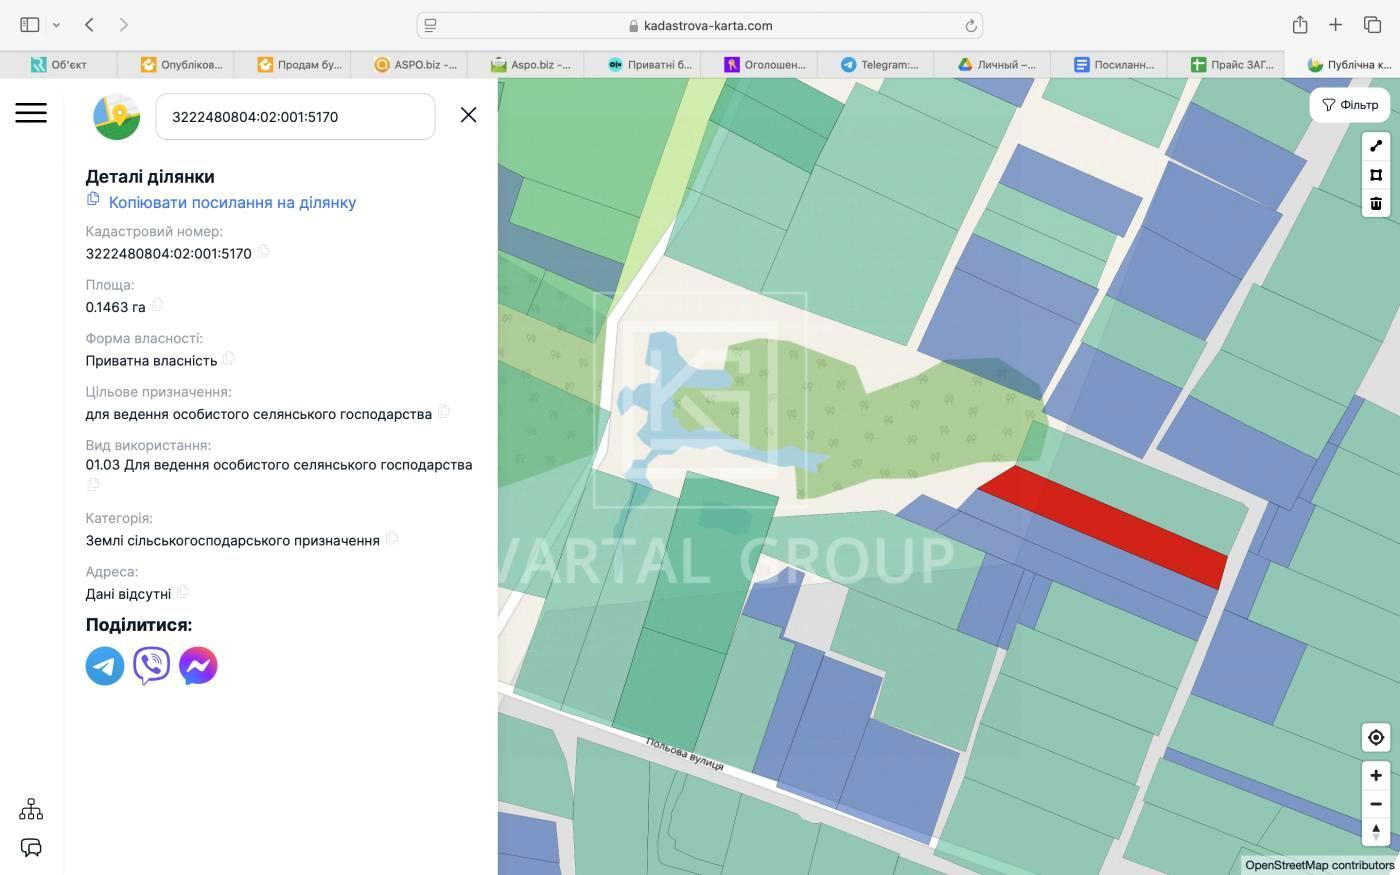Open the Фільтр map filter
Viewport: 1400px width, 875px height.
tap(1350, 105)
